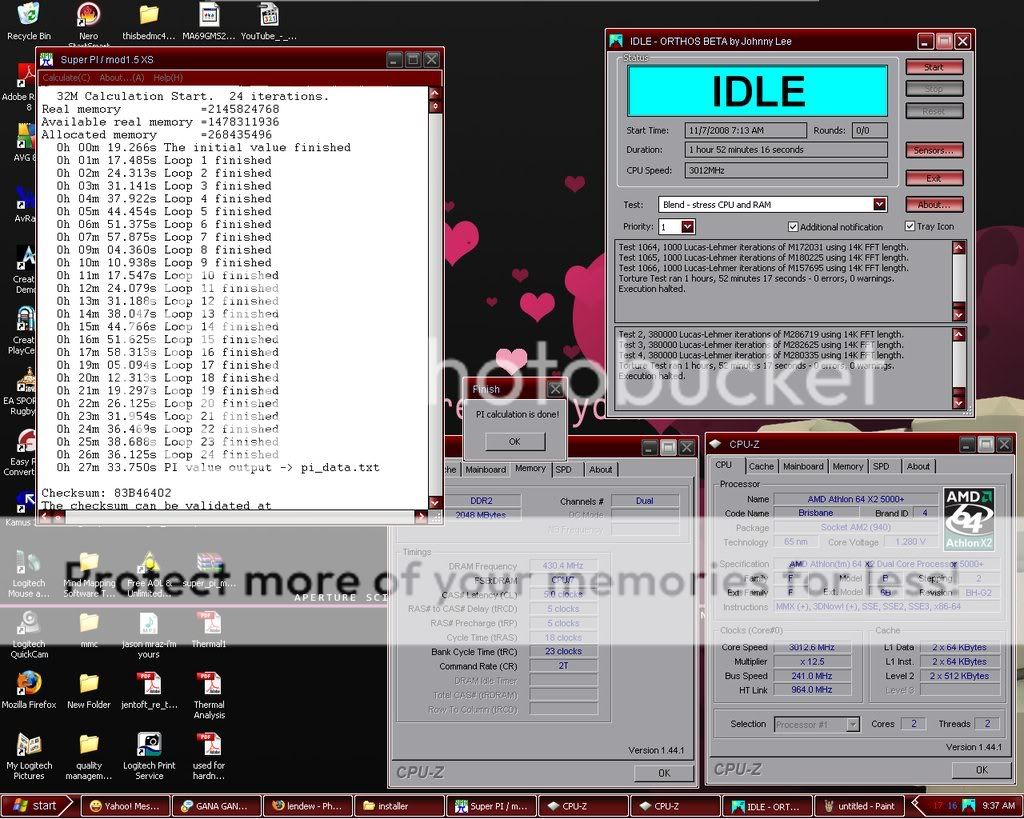The width and height of the screenshot is (1024, 819).
Task: Launch the Logitech QuickCam desktop shortcut
Action: [27, 620]
